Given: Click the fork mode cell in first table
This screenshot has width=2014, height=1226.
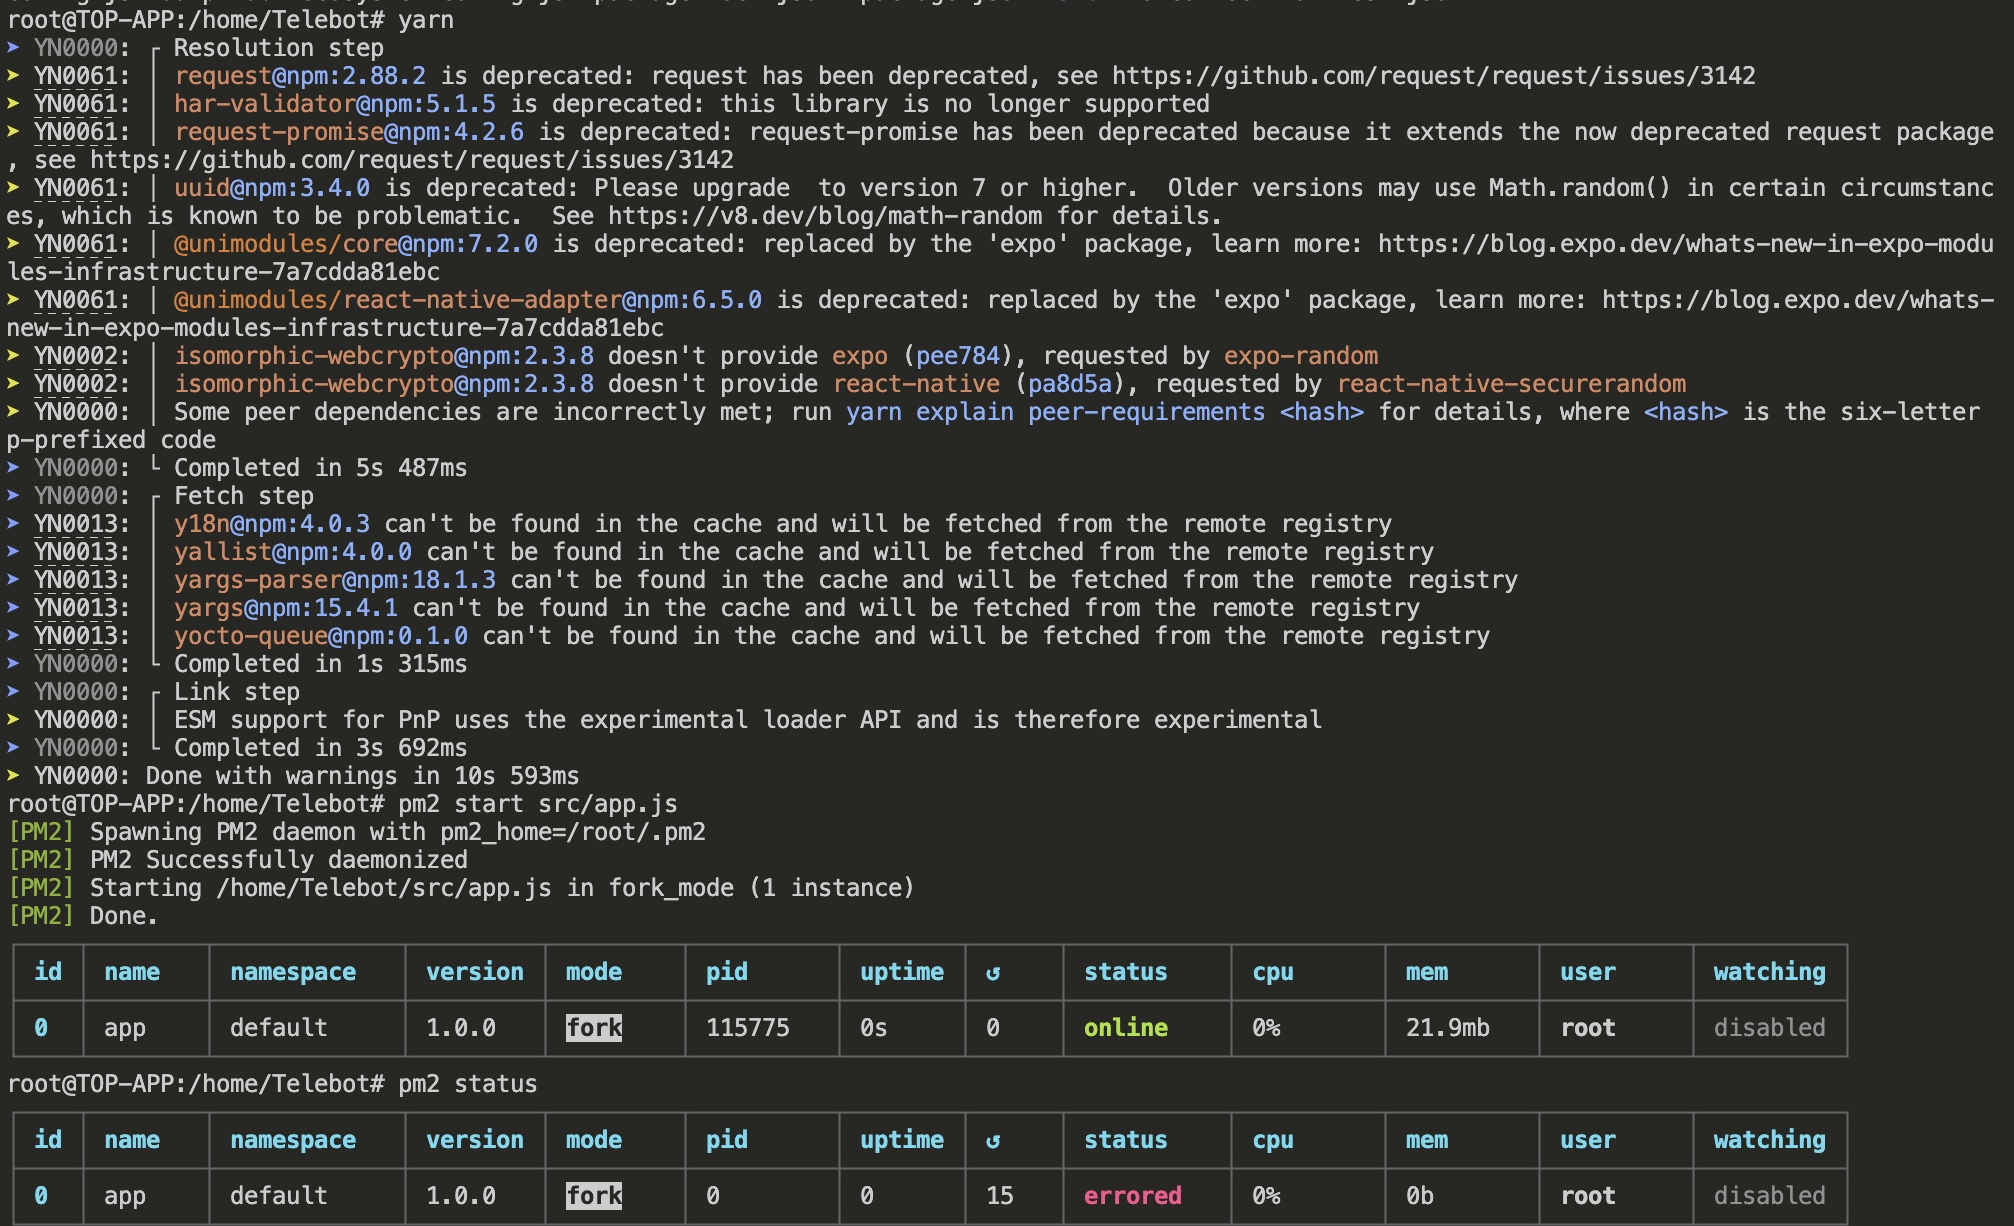Looking at the screenshot, I should [592, 1027].
